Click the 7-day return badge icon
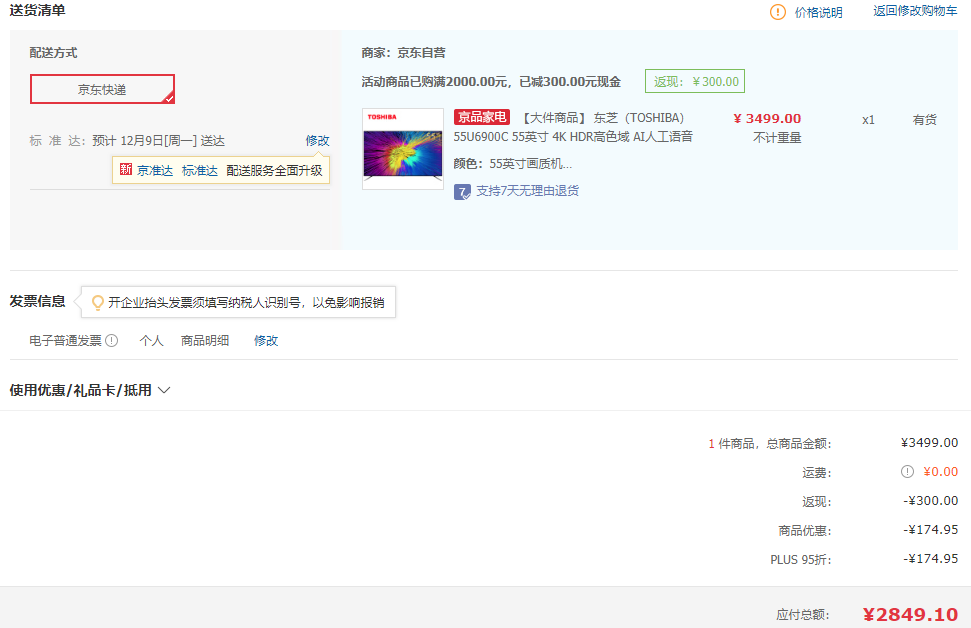Viewport: 971px width, 628px height. [x=462, y=191]
